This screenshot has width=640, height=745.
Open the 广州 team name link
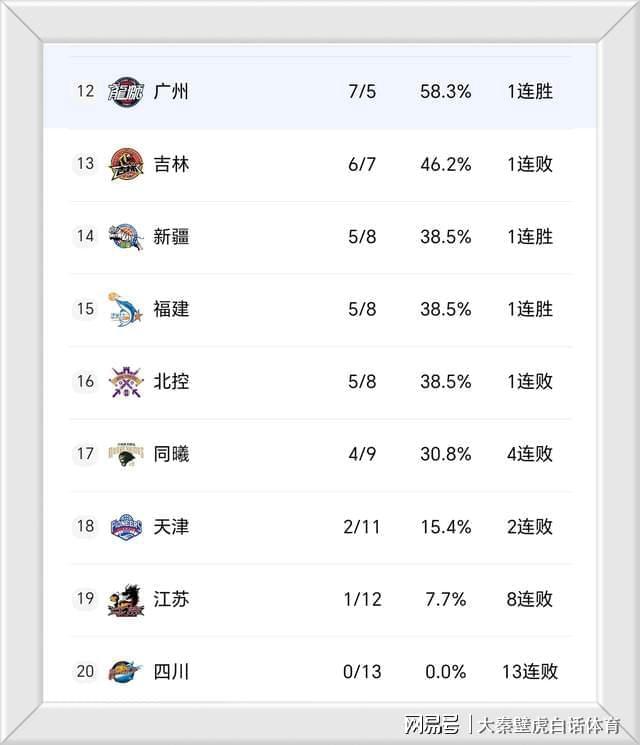pos(171,91)
